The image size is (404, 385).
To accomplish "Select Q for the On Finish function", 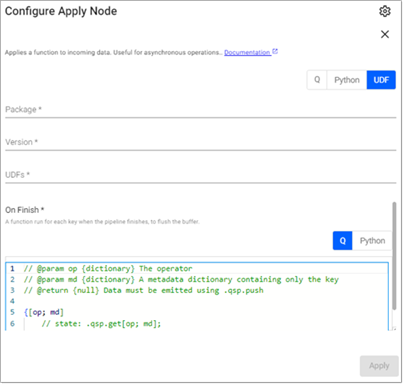I will pyautogui.click(x=342, y=241).
